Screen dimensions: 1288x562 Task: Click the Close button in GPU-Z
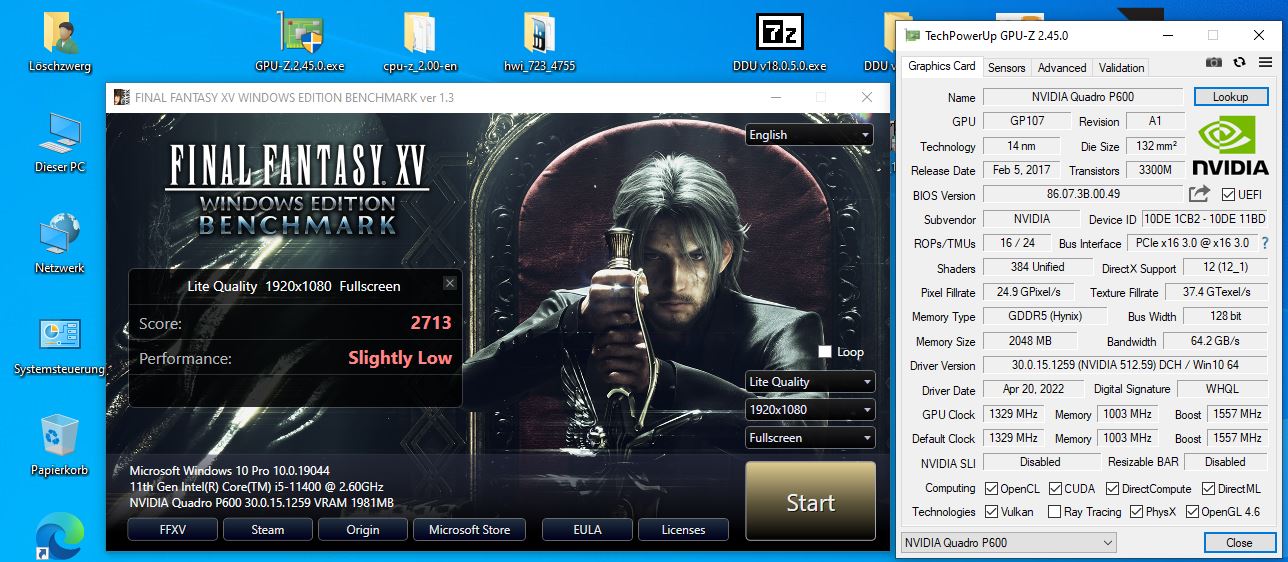(x=1239, y=543)
